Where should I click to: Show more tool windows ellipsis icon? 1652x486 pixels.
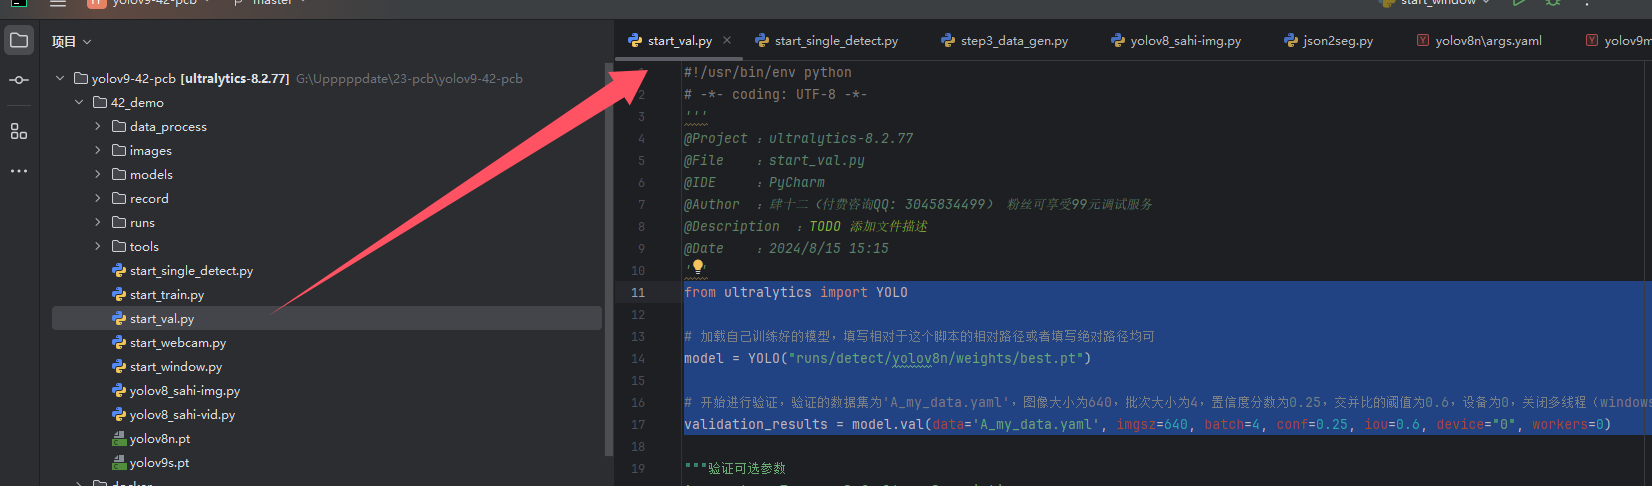19,171
